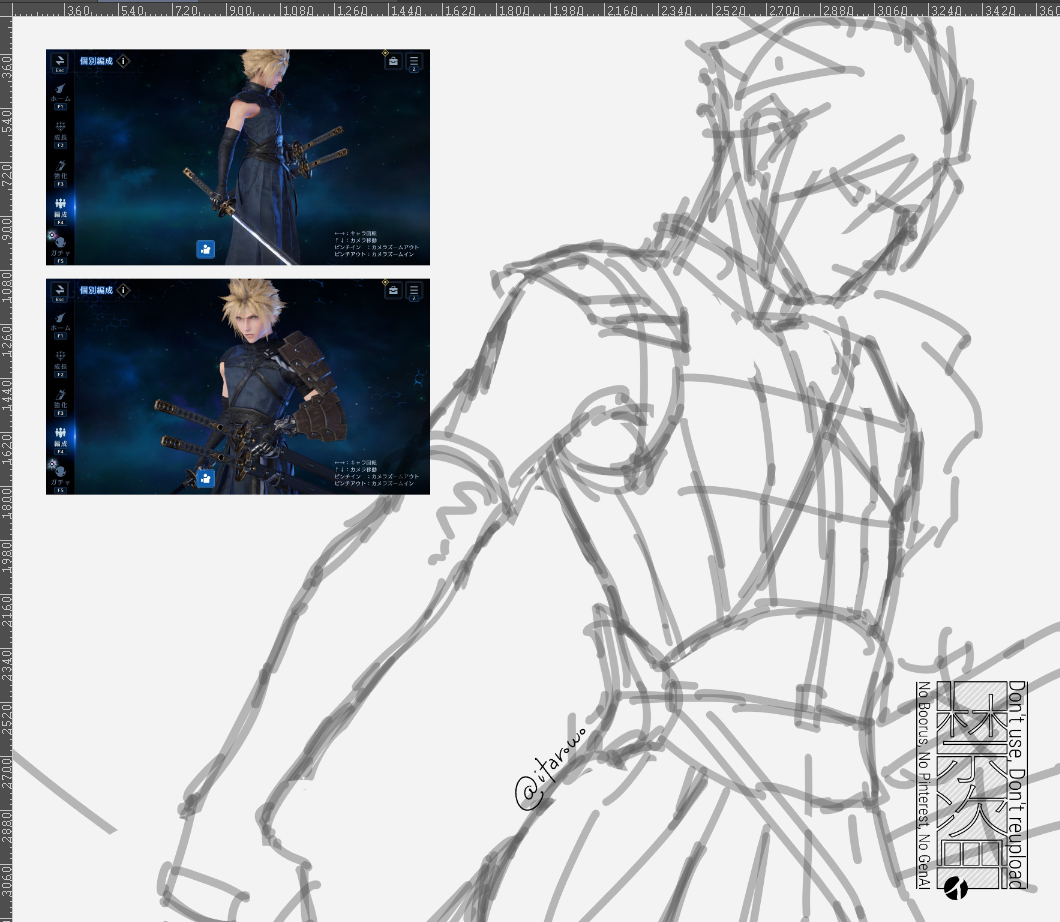Click the 成長 icon in the side-view reference

tap(60, 130)
